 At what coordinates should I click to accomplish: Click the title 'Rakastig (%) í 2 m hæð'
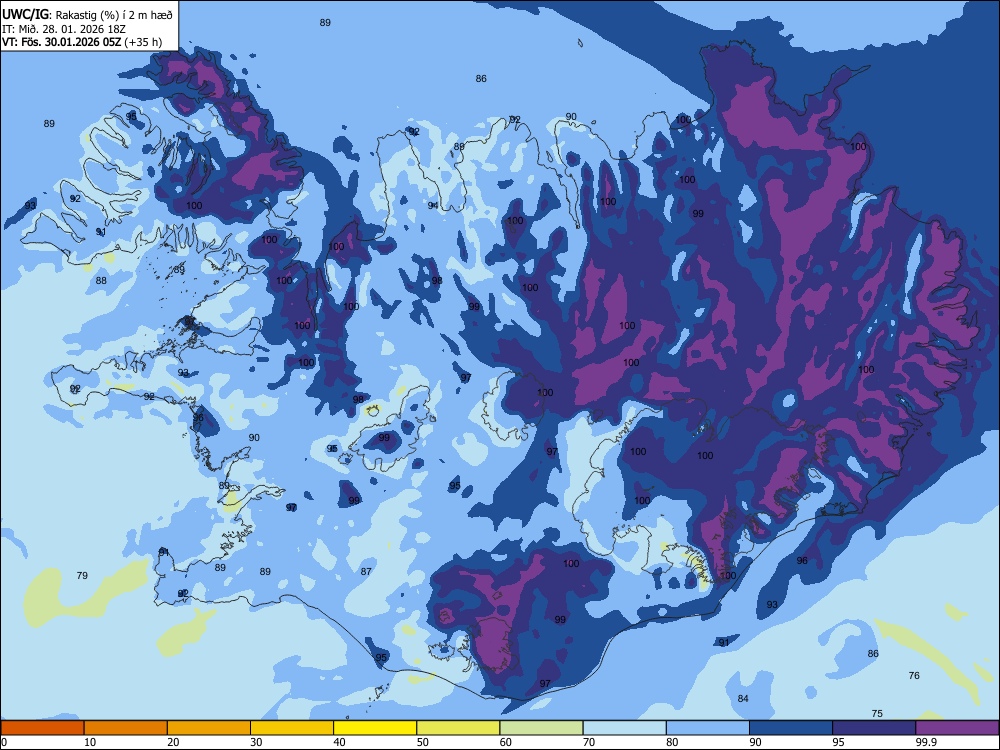tap(114, 15)
